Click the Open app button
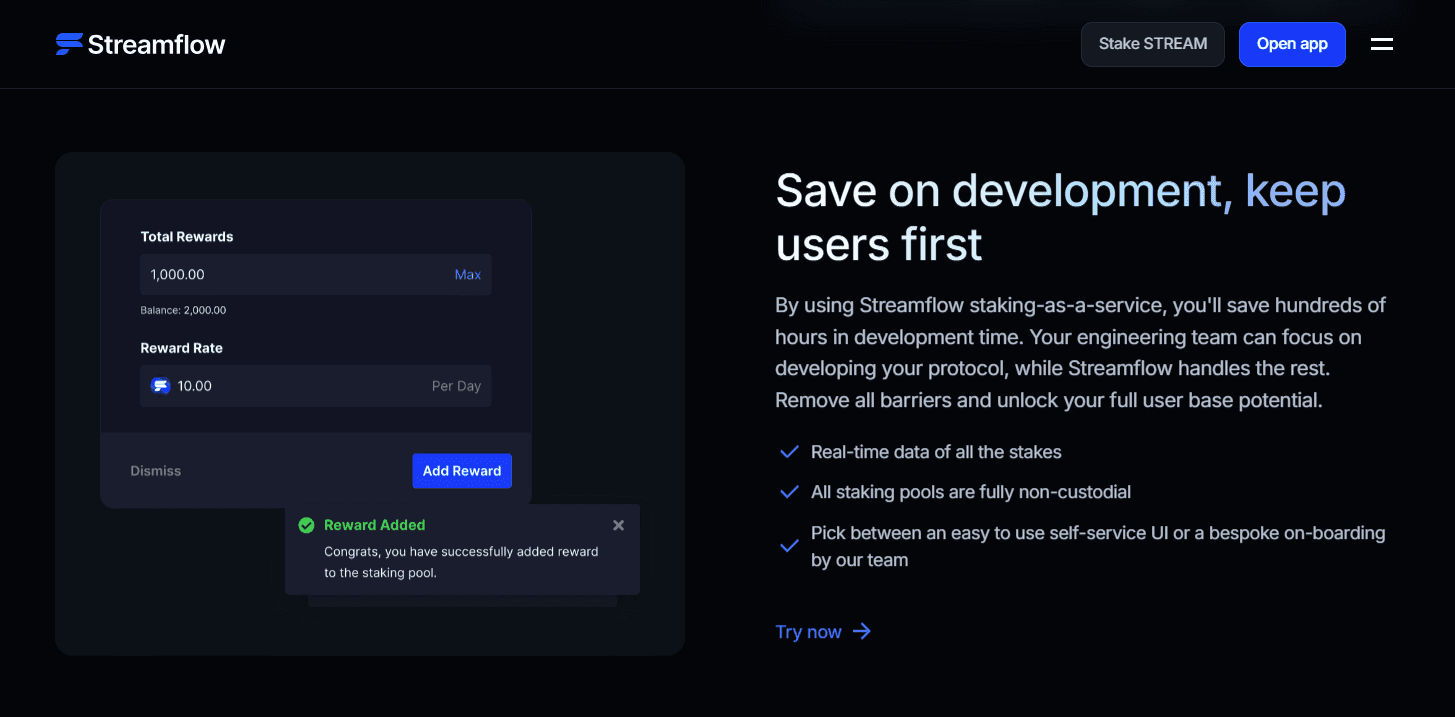 coord(1292,44)
